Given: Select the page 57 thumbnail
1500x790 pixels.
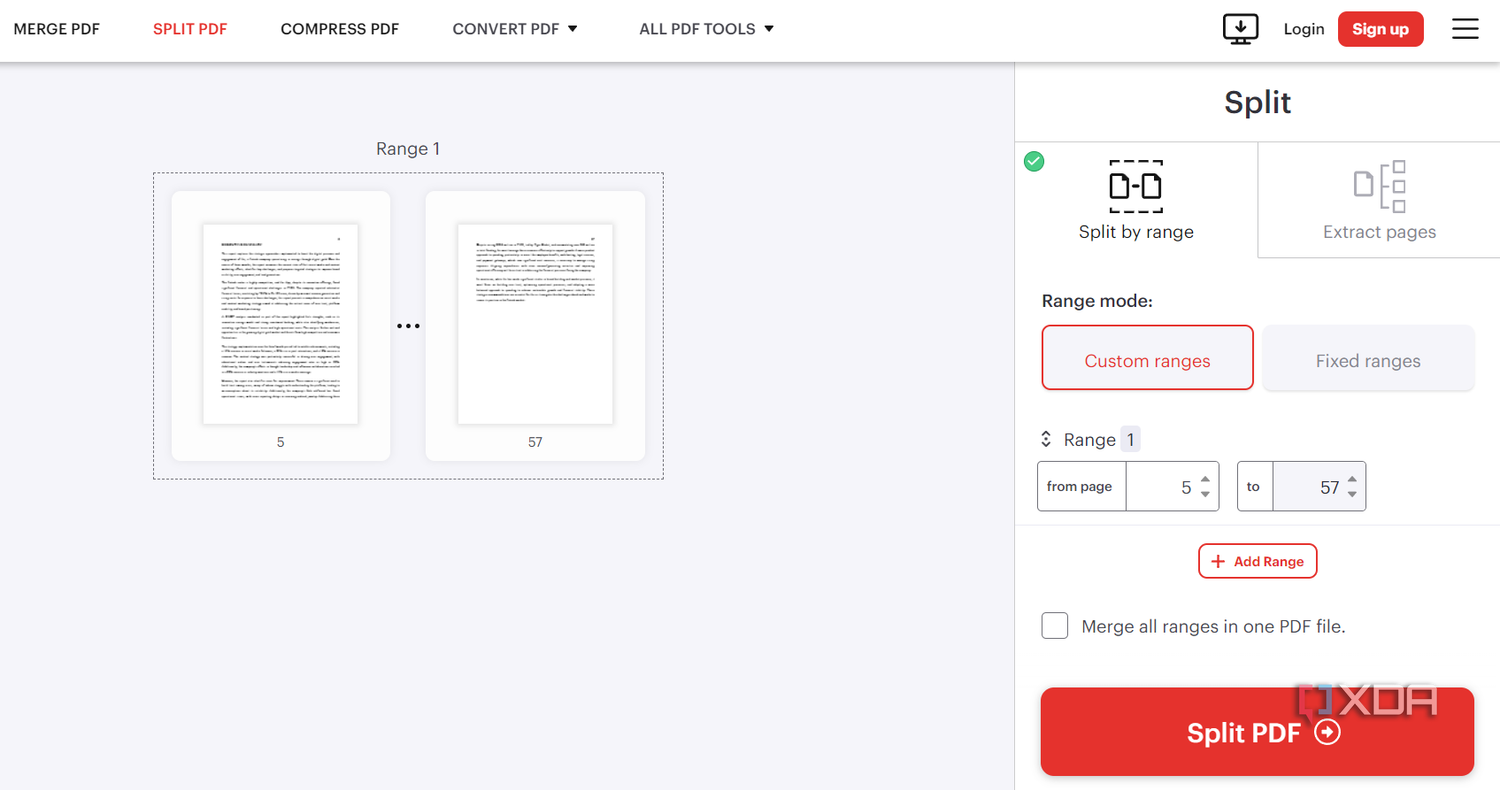Looking at the screenshot, I should [x=535, y=326].
